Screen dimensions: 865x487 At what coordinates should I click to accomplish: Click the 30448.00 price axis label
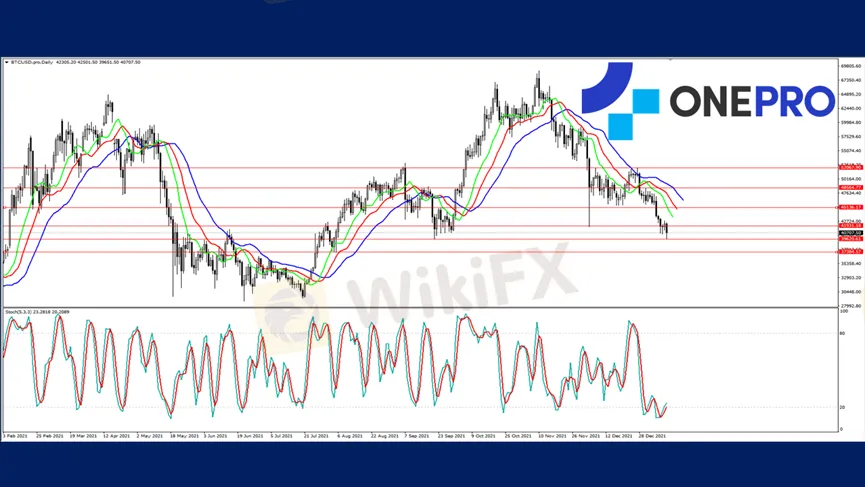(851, 292)
